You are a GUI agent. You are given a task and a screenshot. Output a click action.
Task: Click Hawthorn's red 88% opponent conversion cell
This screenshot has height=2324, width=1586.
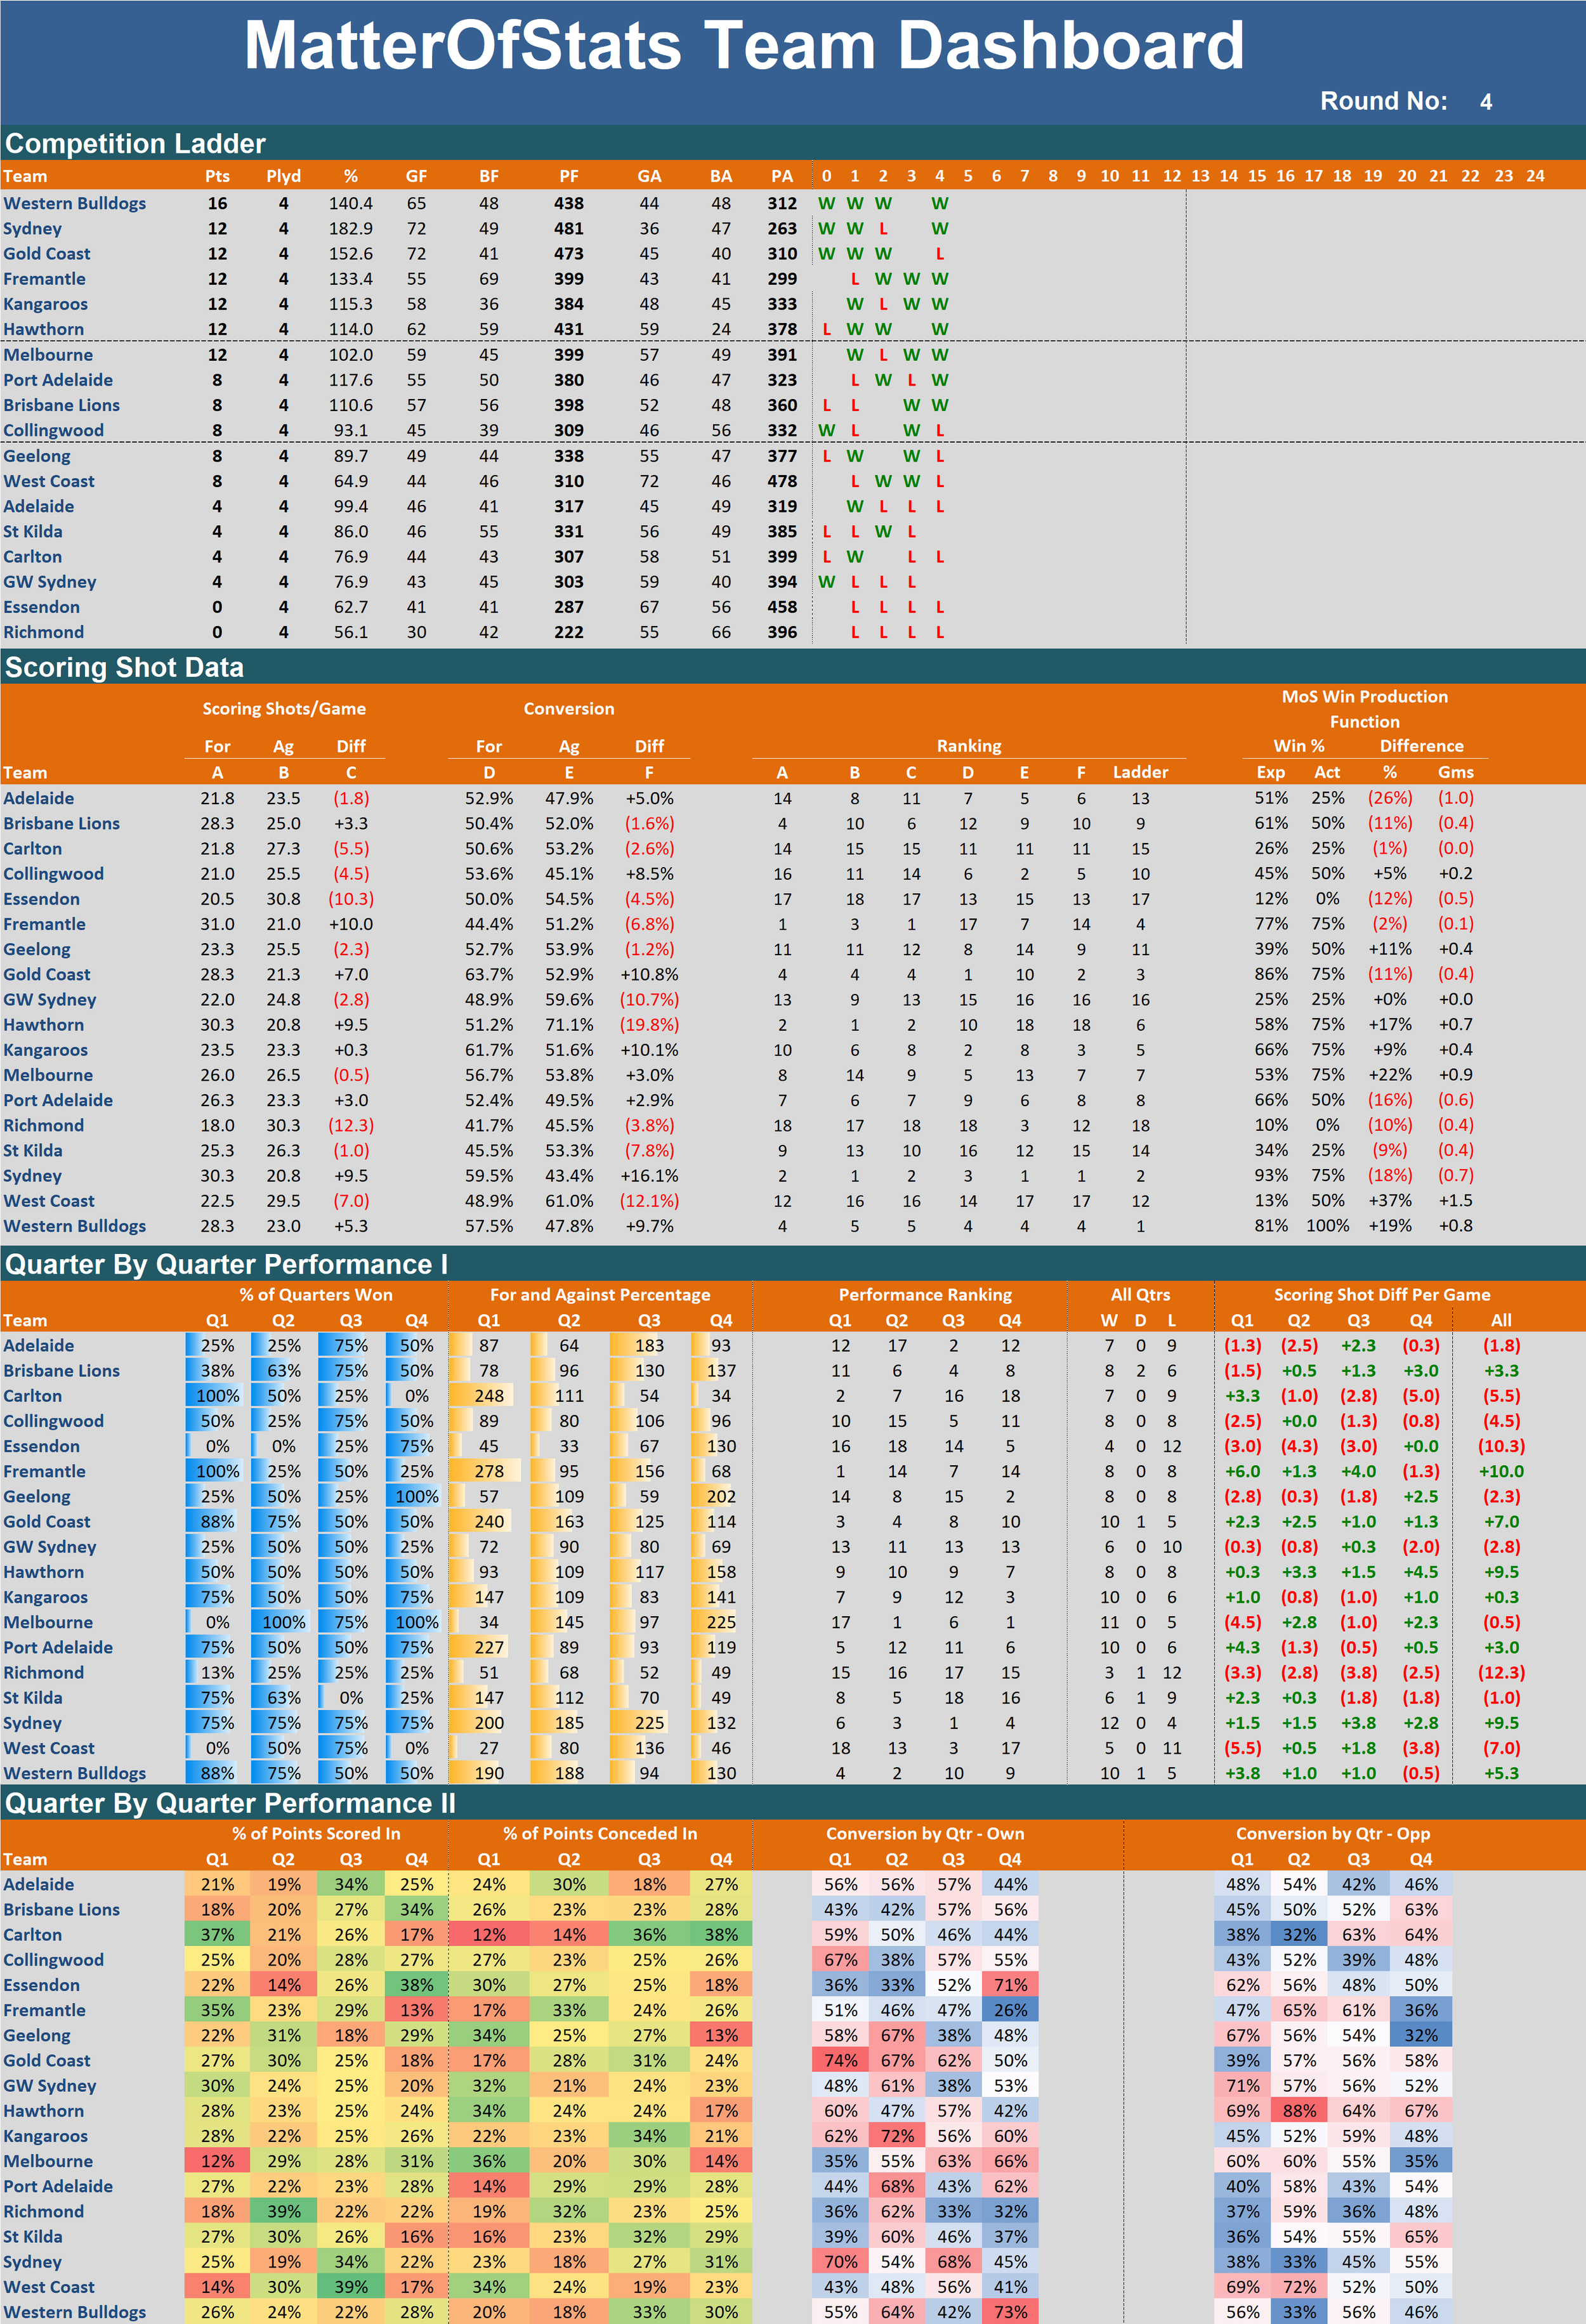tap(1298, 2110)
